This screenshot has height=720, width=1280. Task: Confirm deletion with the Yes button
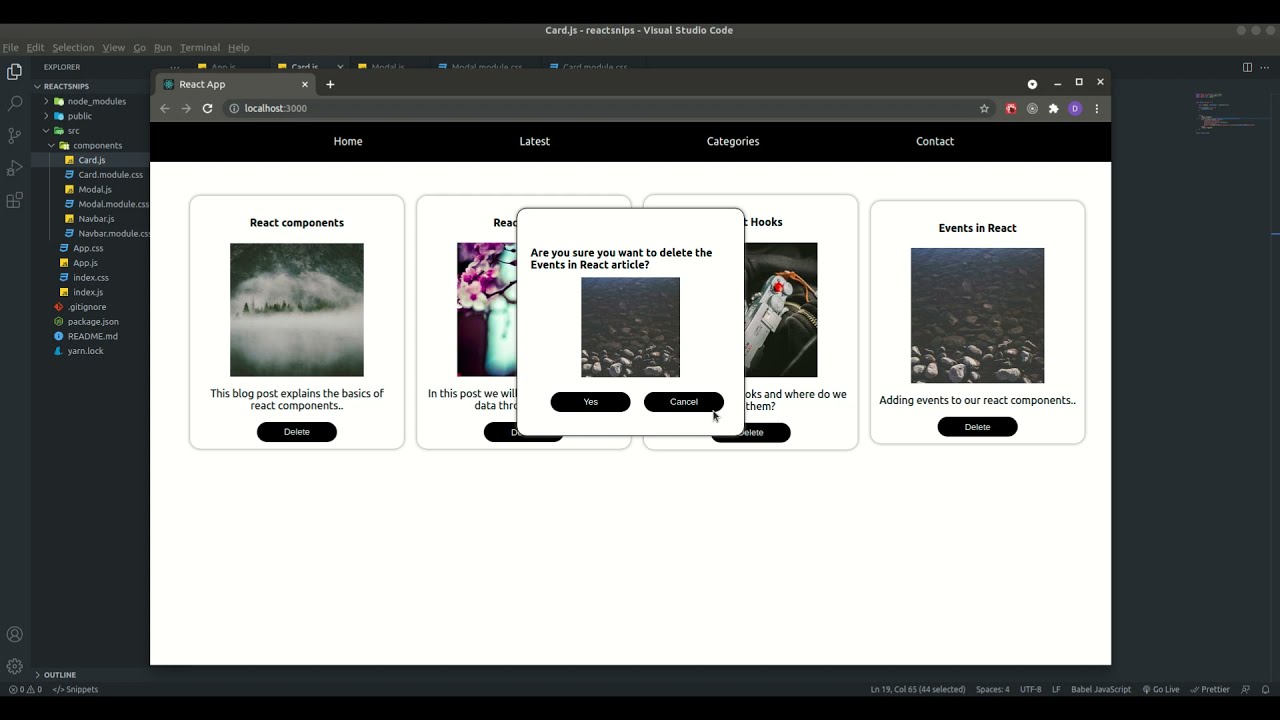point(590,402)
